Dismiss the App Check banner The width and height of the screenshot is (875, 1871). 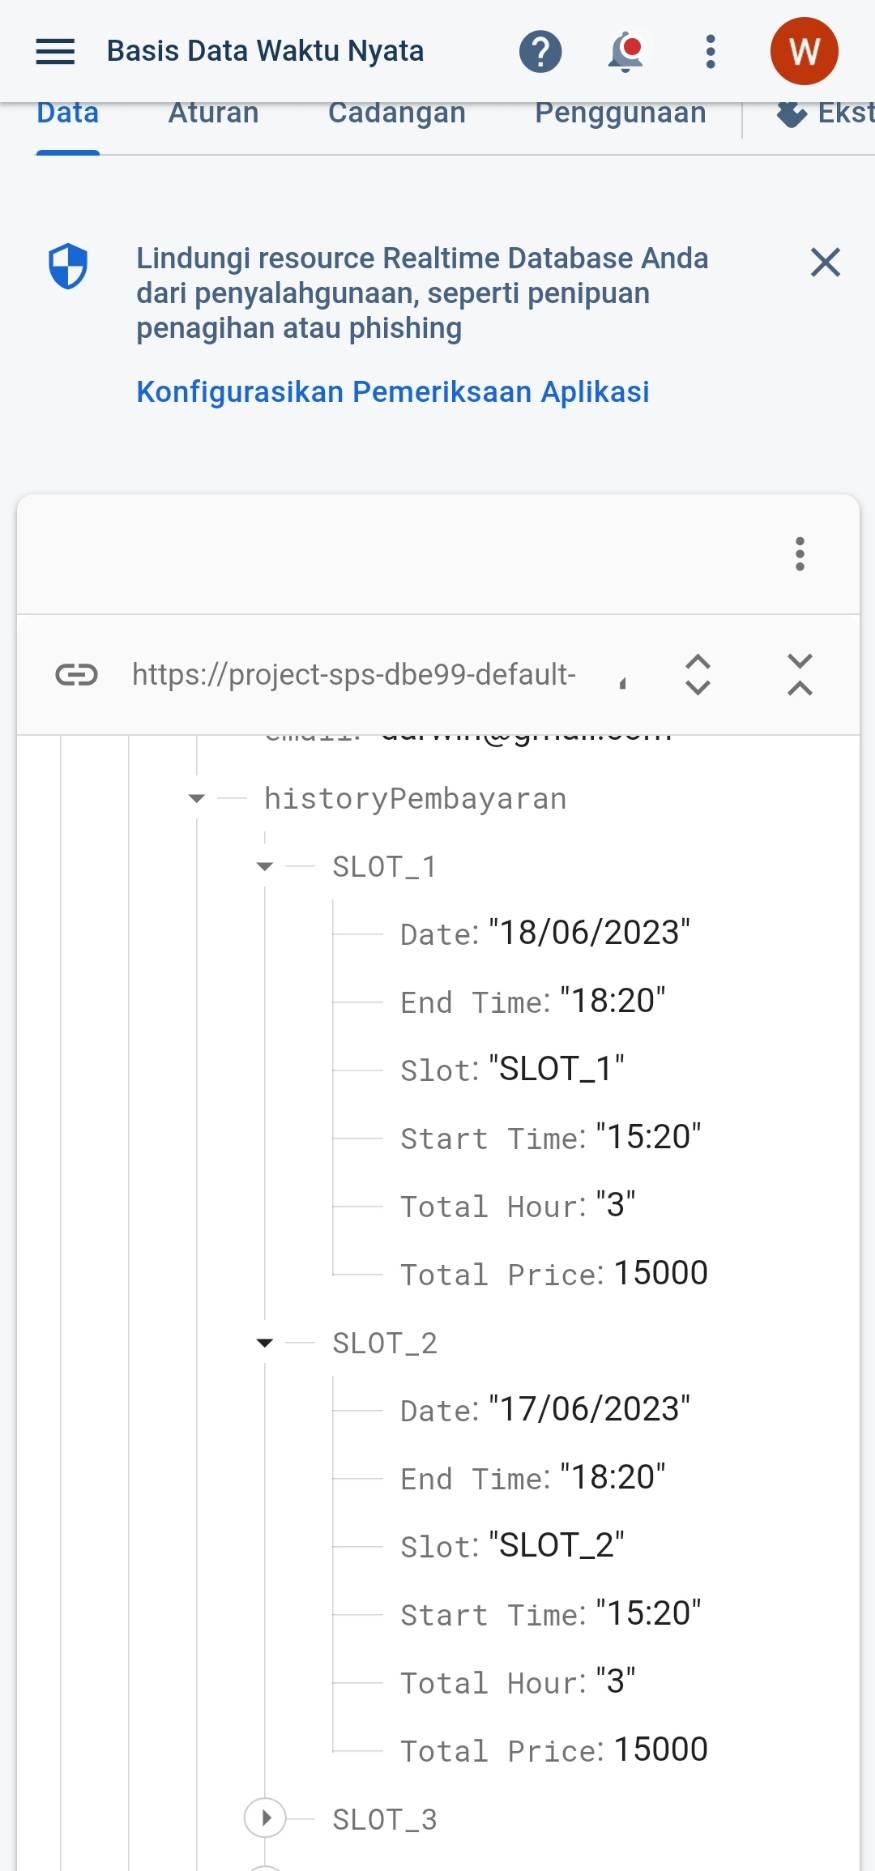[x=825, y=262]
